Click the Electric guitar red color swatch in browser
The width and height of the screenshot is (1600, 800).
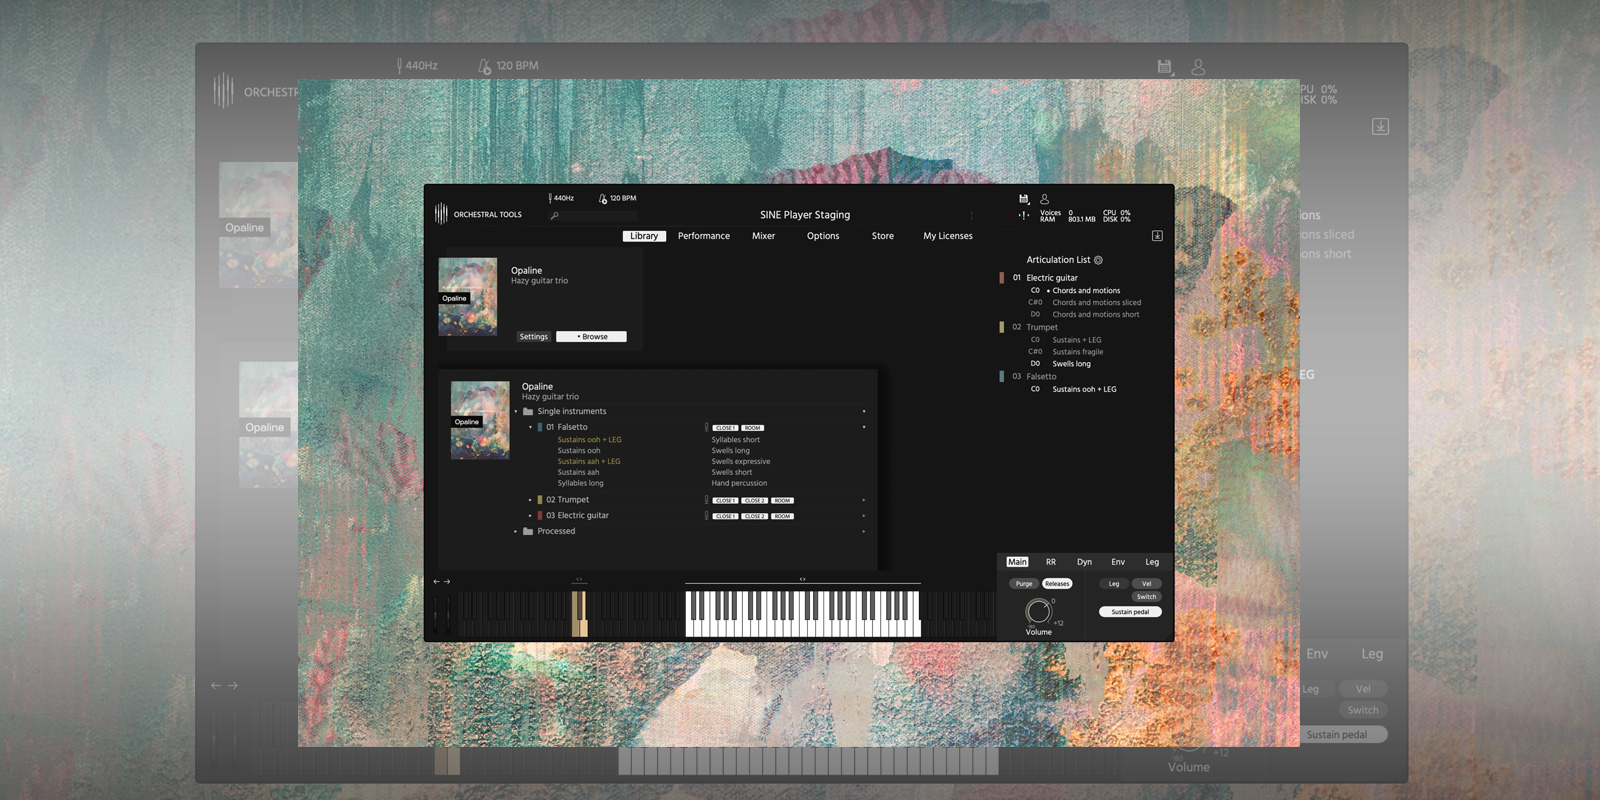point(540,516)
